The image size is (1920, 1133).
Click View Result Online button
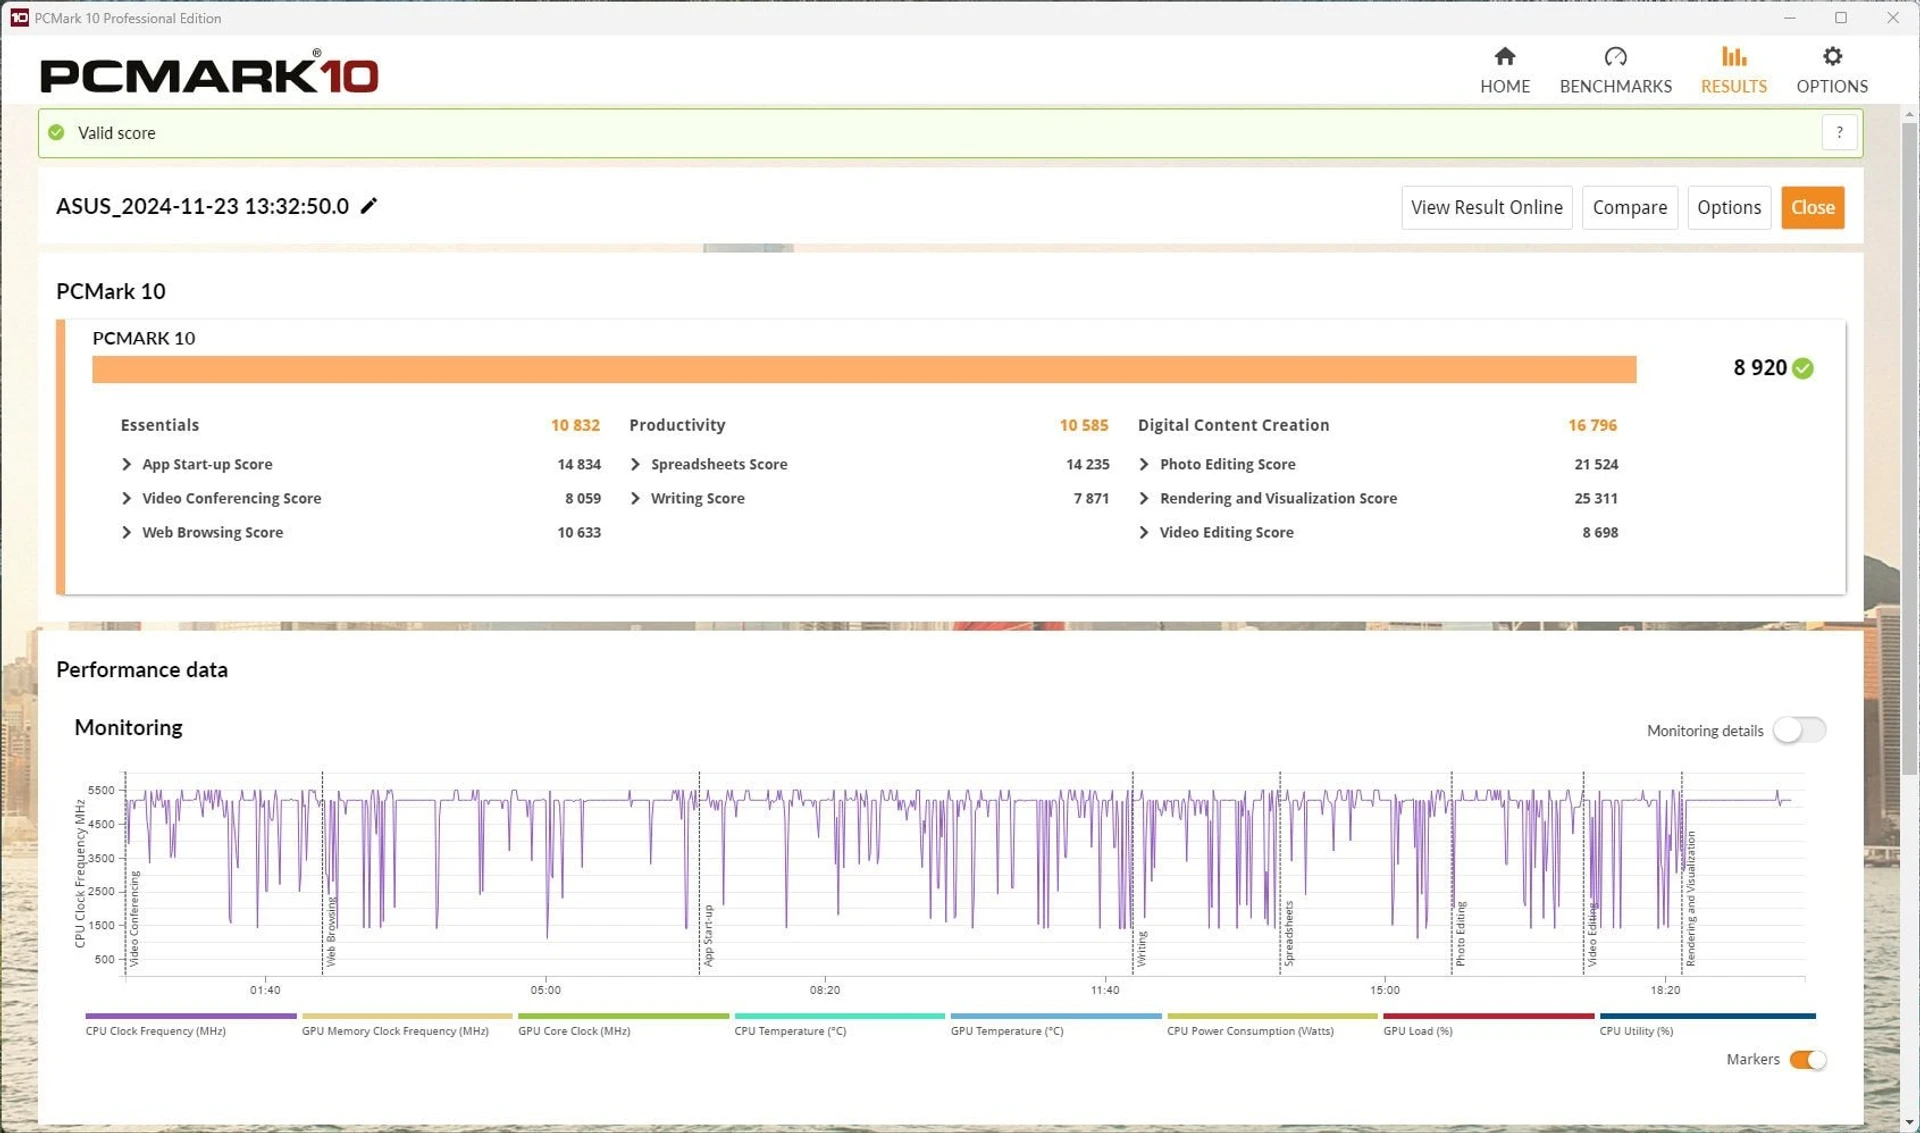pyautogui.click(x=1486, y=207)
